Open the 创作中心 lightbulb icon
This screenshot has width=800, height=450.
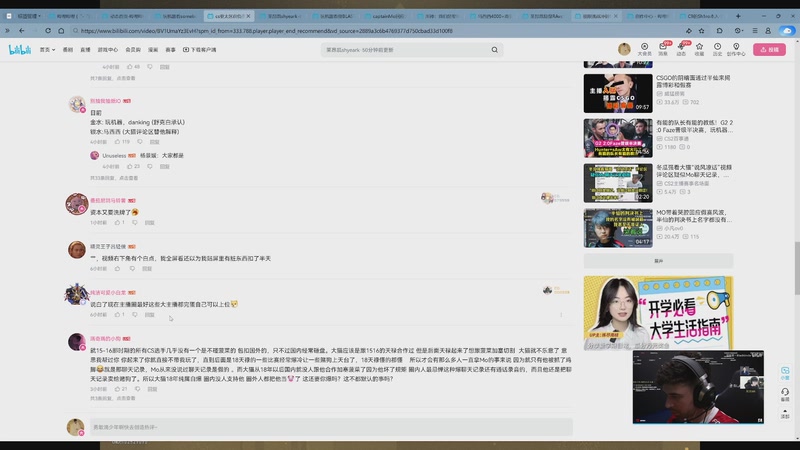736,49
